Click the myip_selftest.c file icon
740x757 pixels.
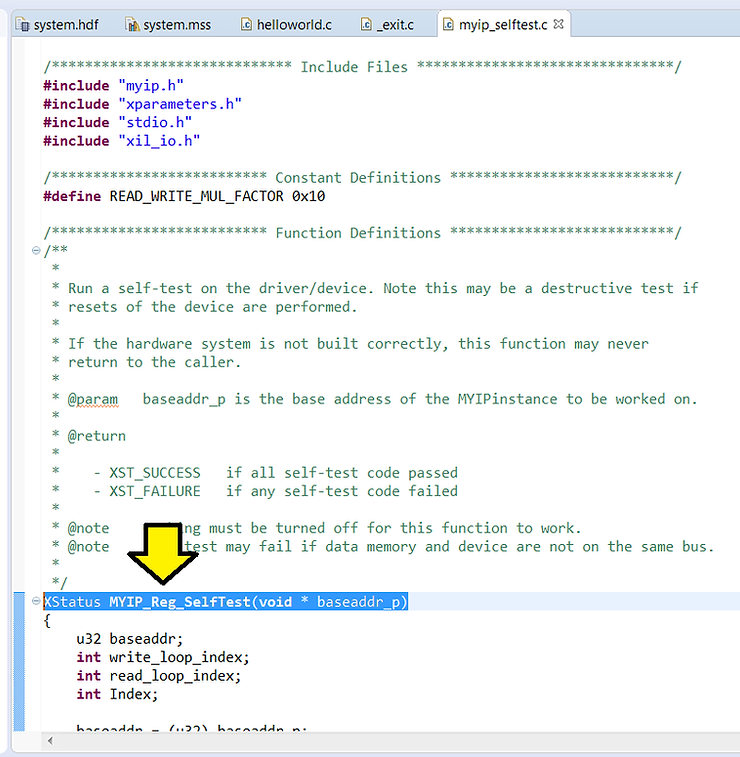pyautogui.click(x=448, y=24)
